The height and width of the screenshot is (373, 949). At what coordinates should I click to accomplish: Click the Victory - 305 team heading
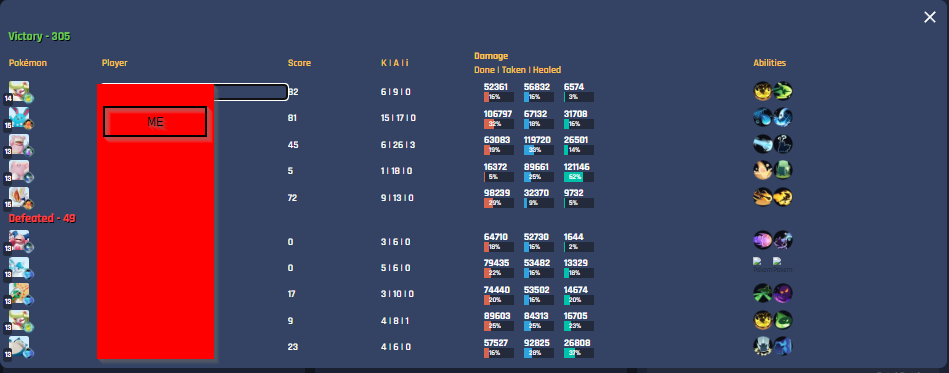coord(39,36)
